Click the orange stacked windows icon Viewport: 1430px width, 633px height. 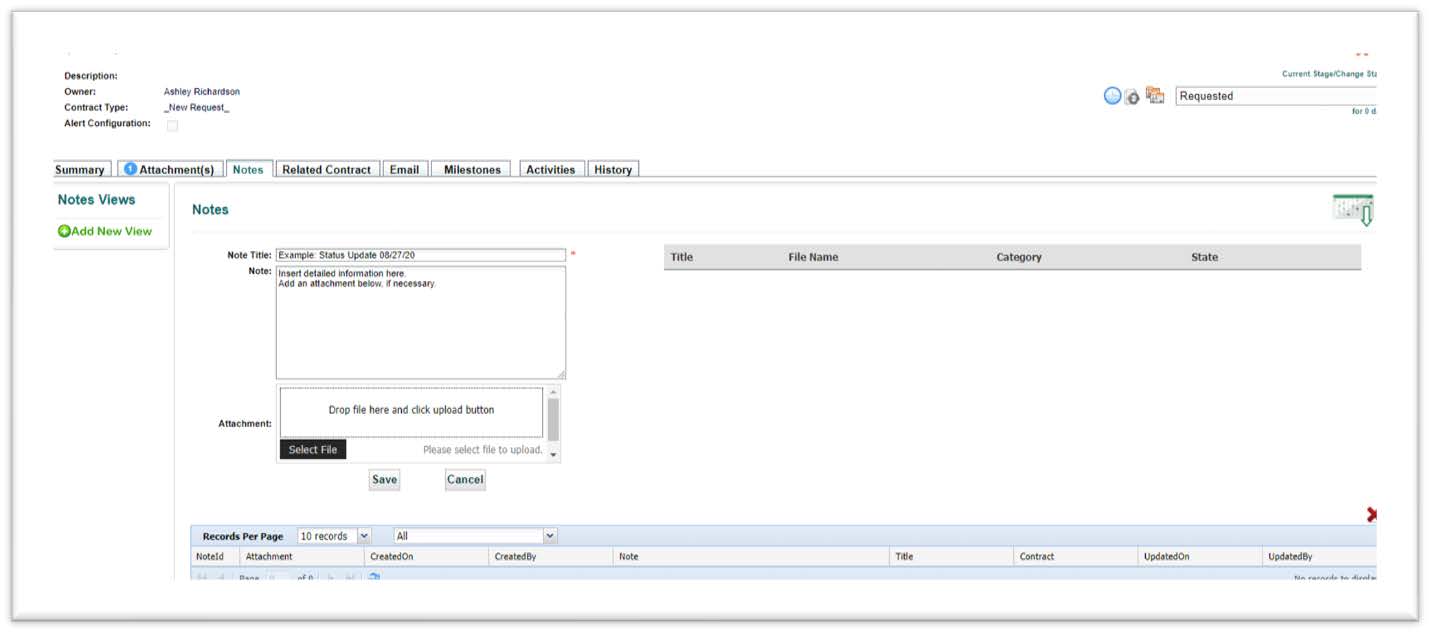(1155, 96)
